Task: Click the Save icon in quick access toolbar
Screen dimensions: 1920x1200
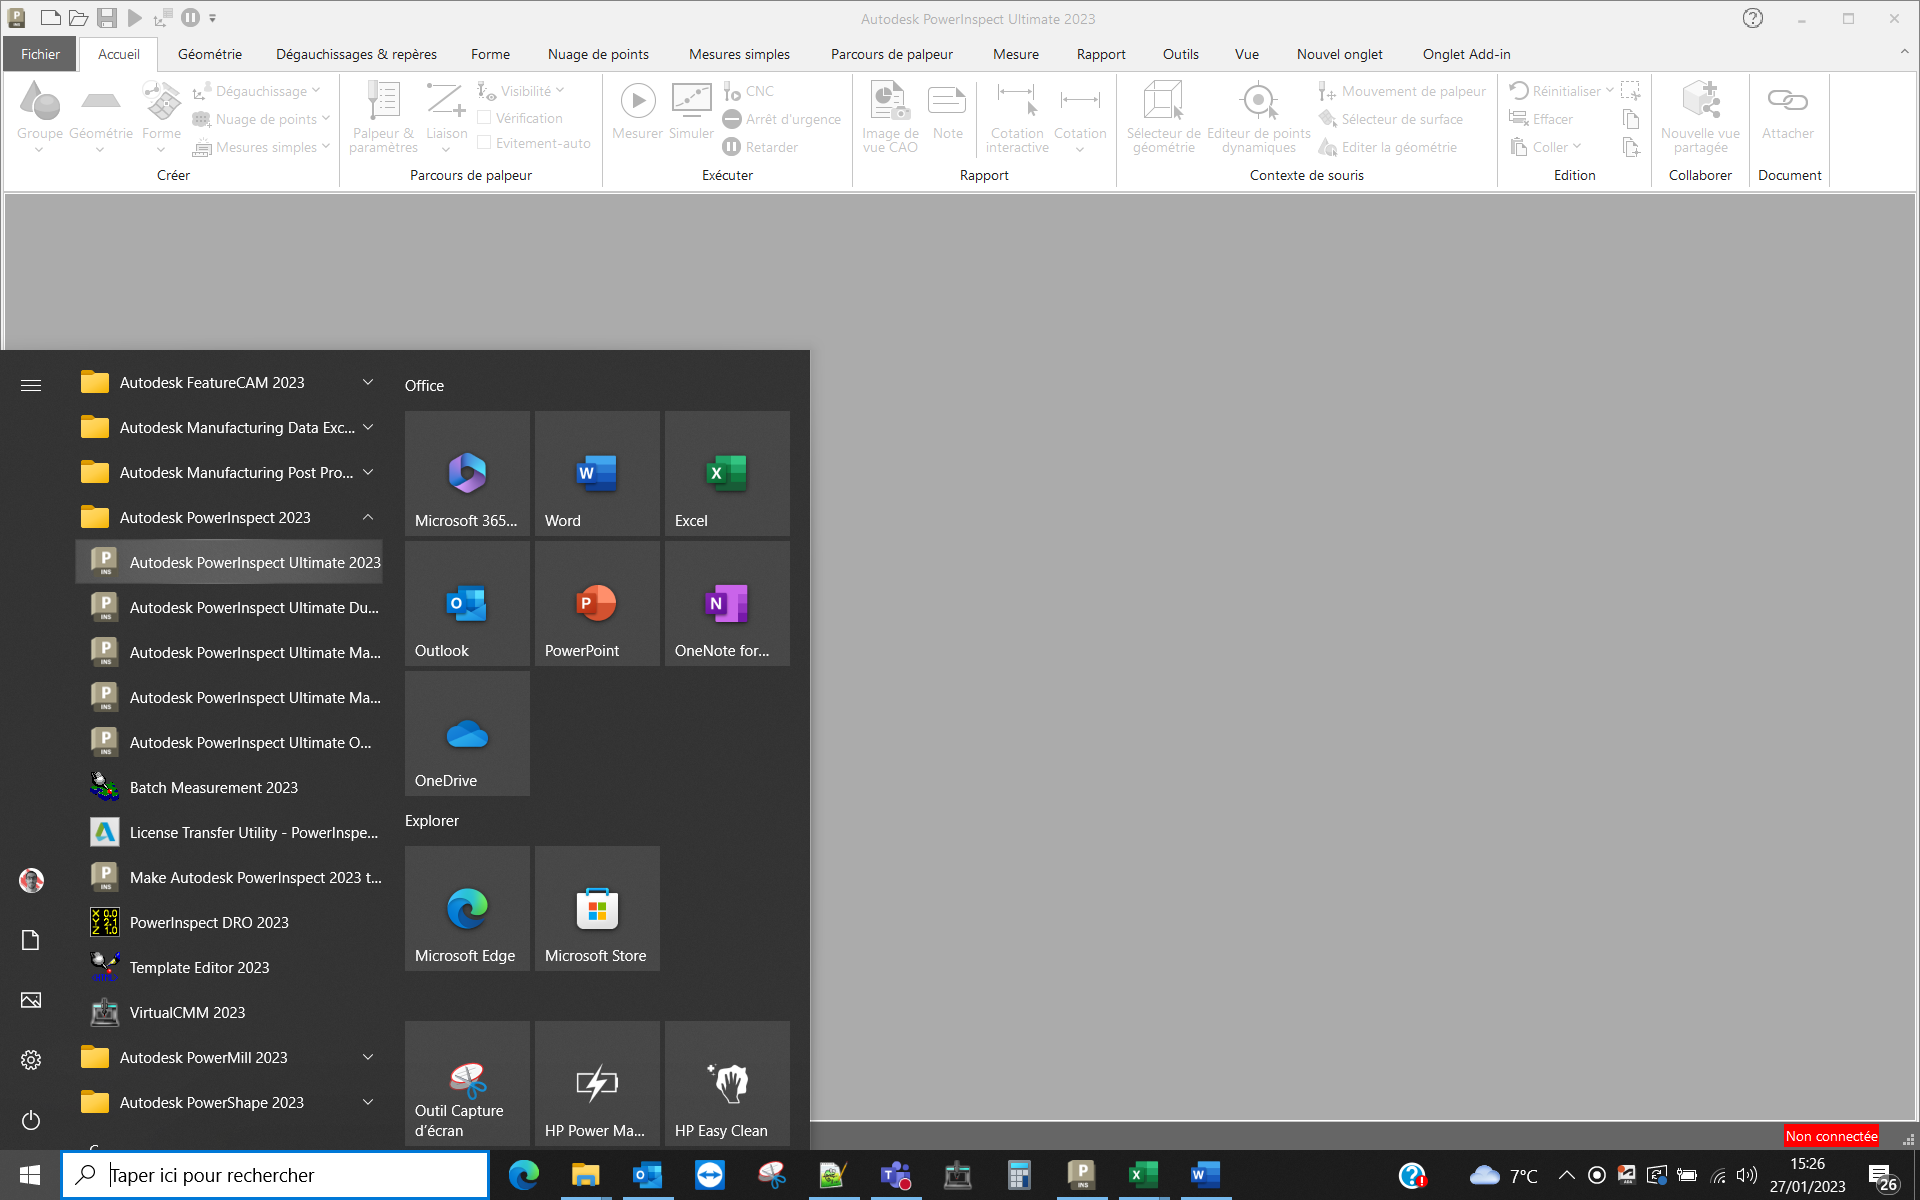Action: (x=107, y=18)
